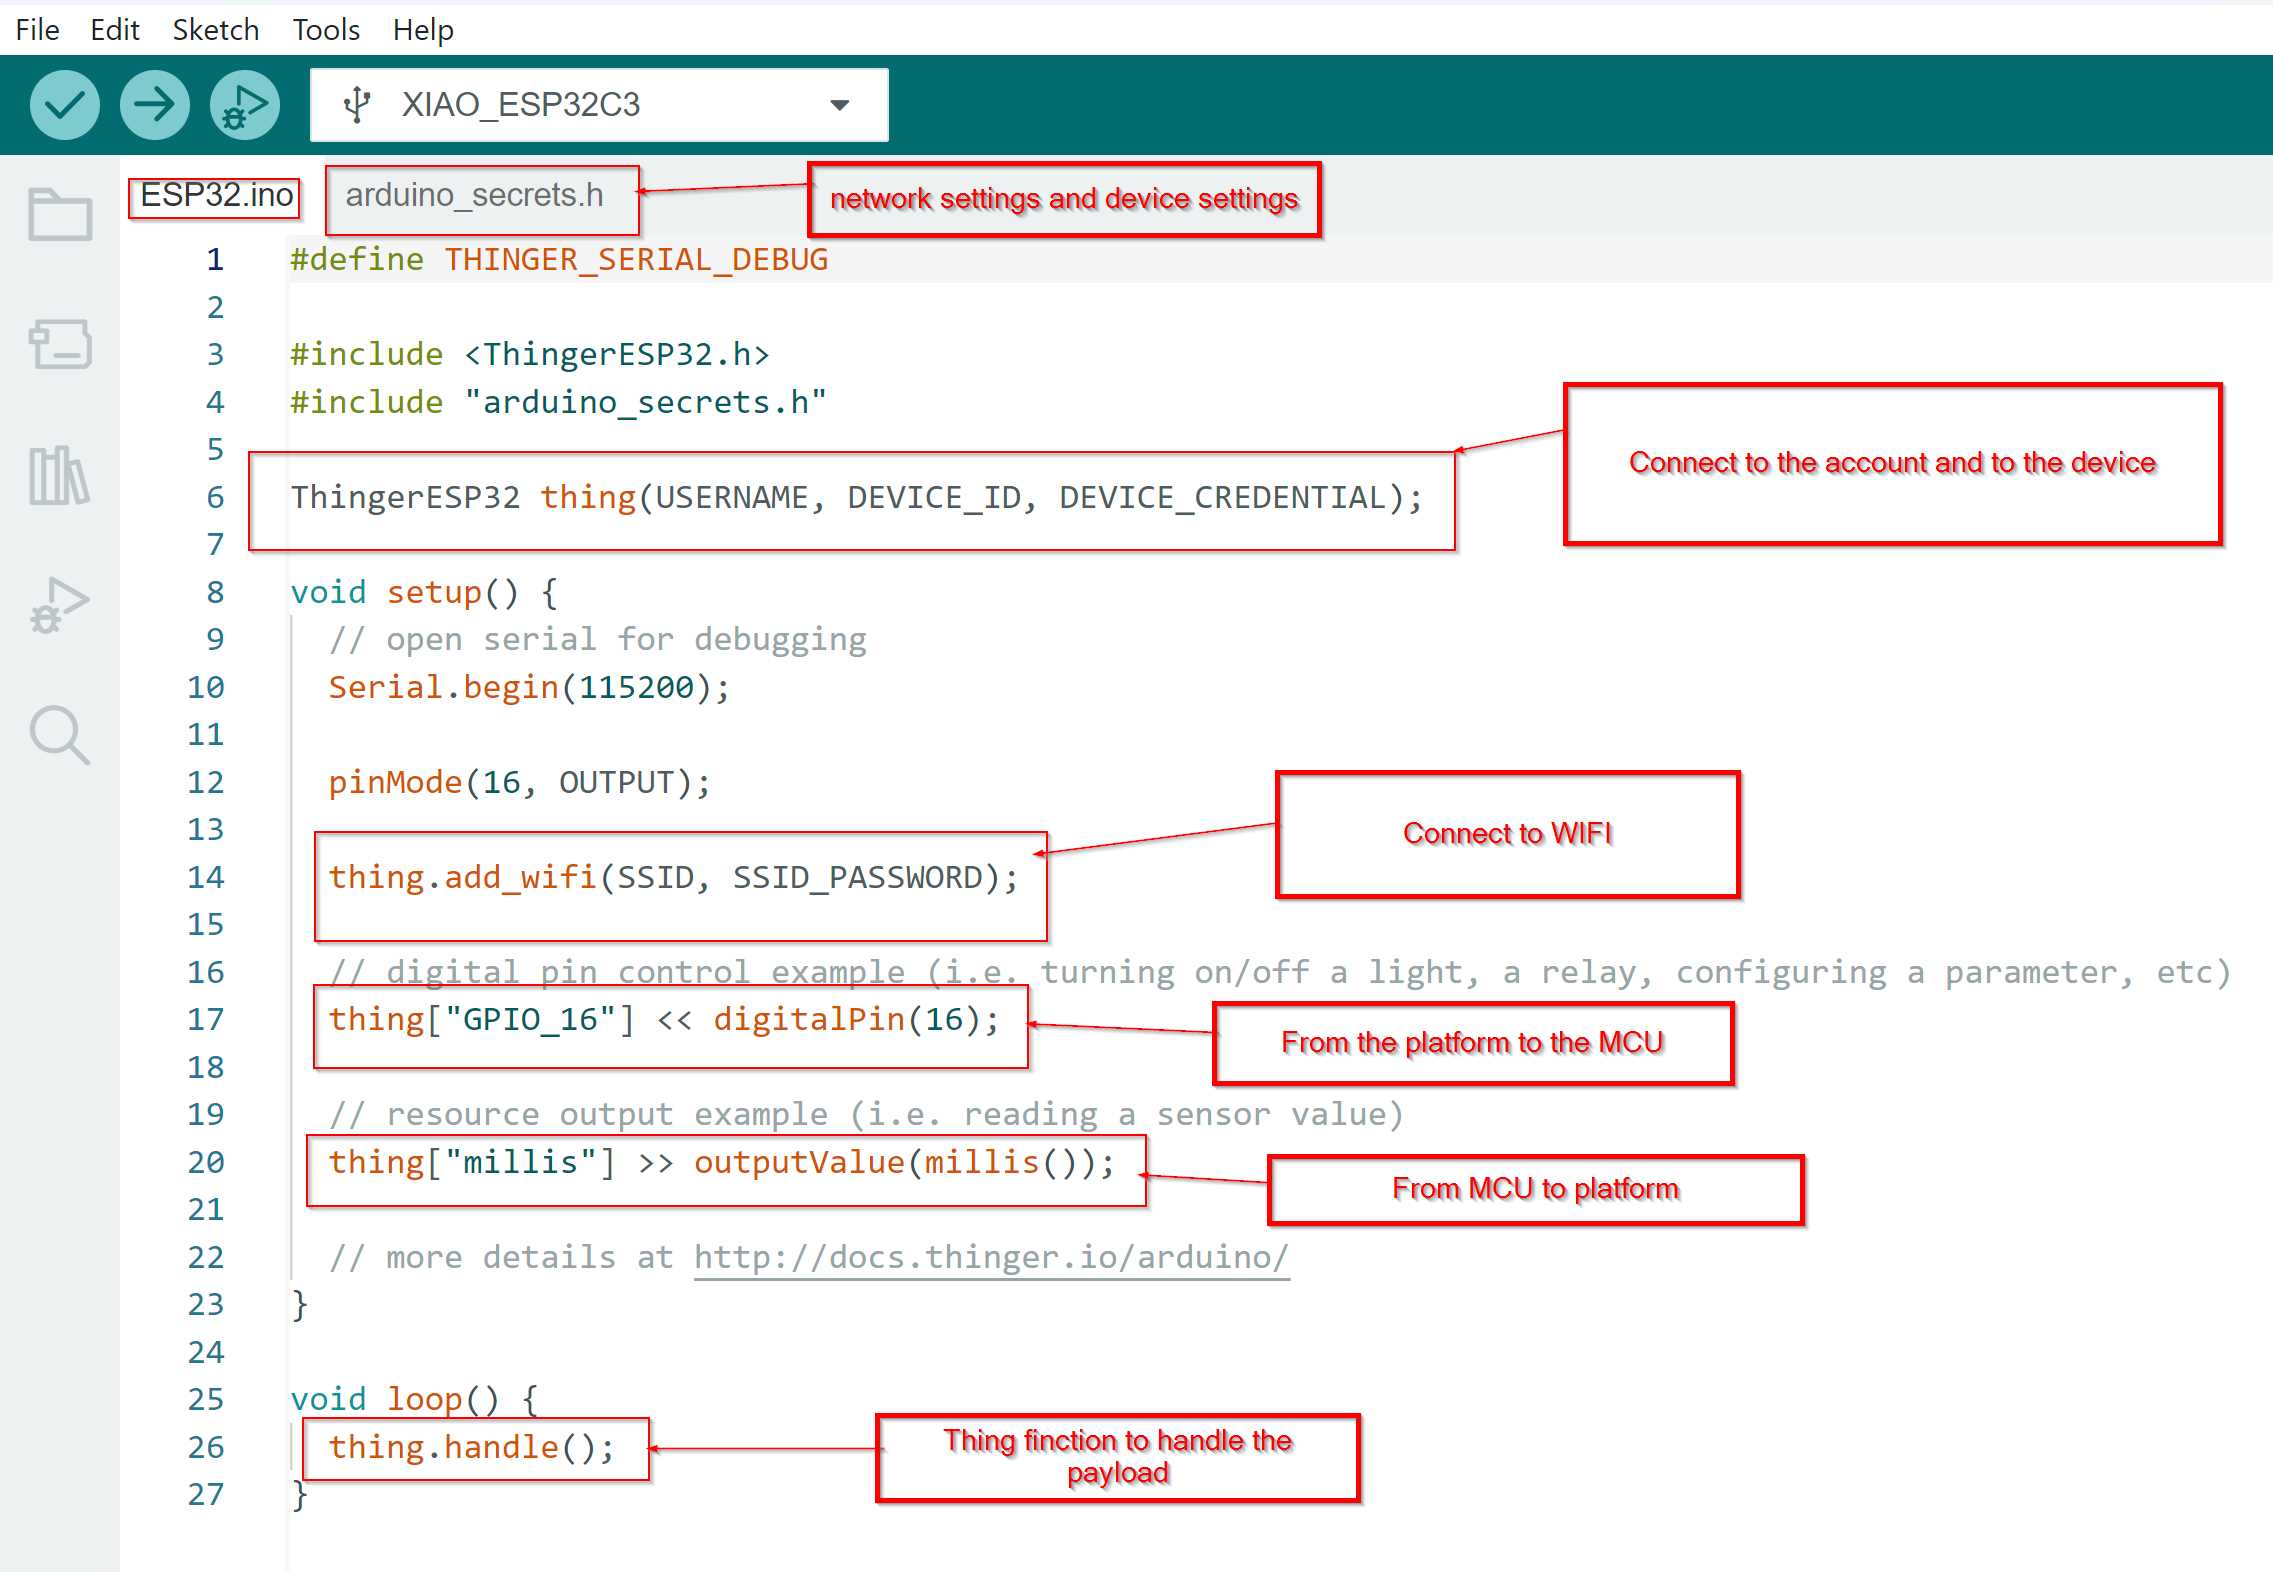This screenshot has height=1572, width=2273.
Task: Open the Sketchbook folder sidebar icon
Action: [60, 214]
